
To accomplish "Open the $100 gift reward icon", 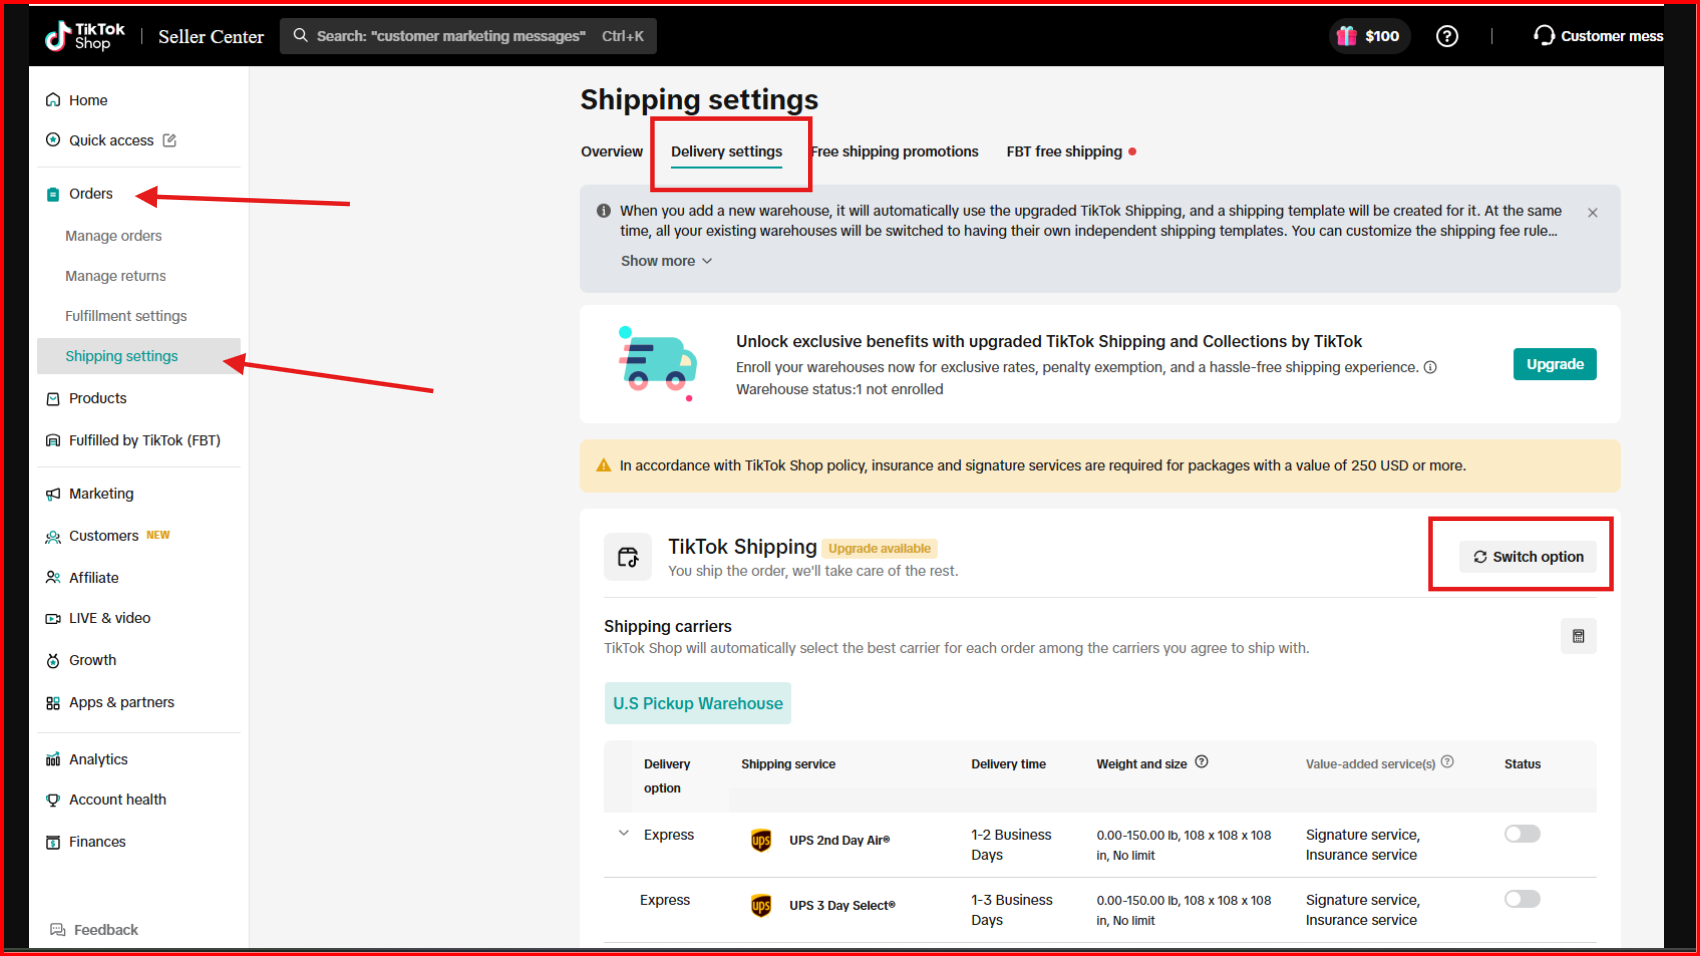I will (1346, 36).
